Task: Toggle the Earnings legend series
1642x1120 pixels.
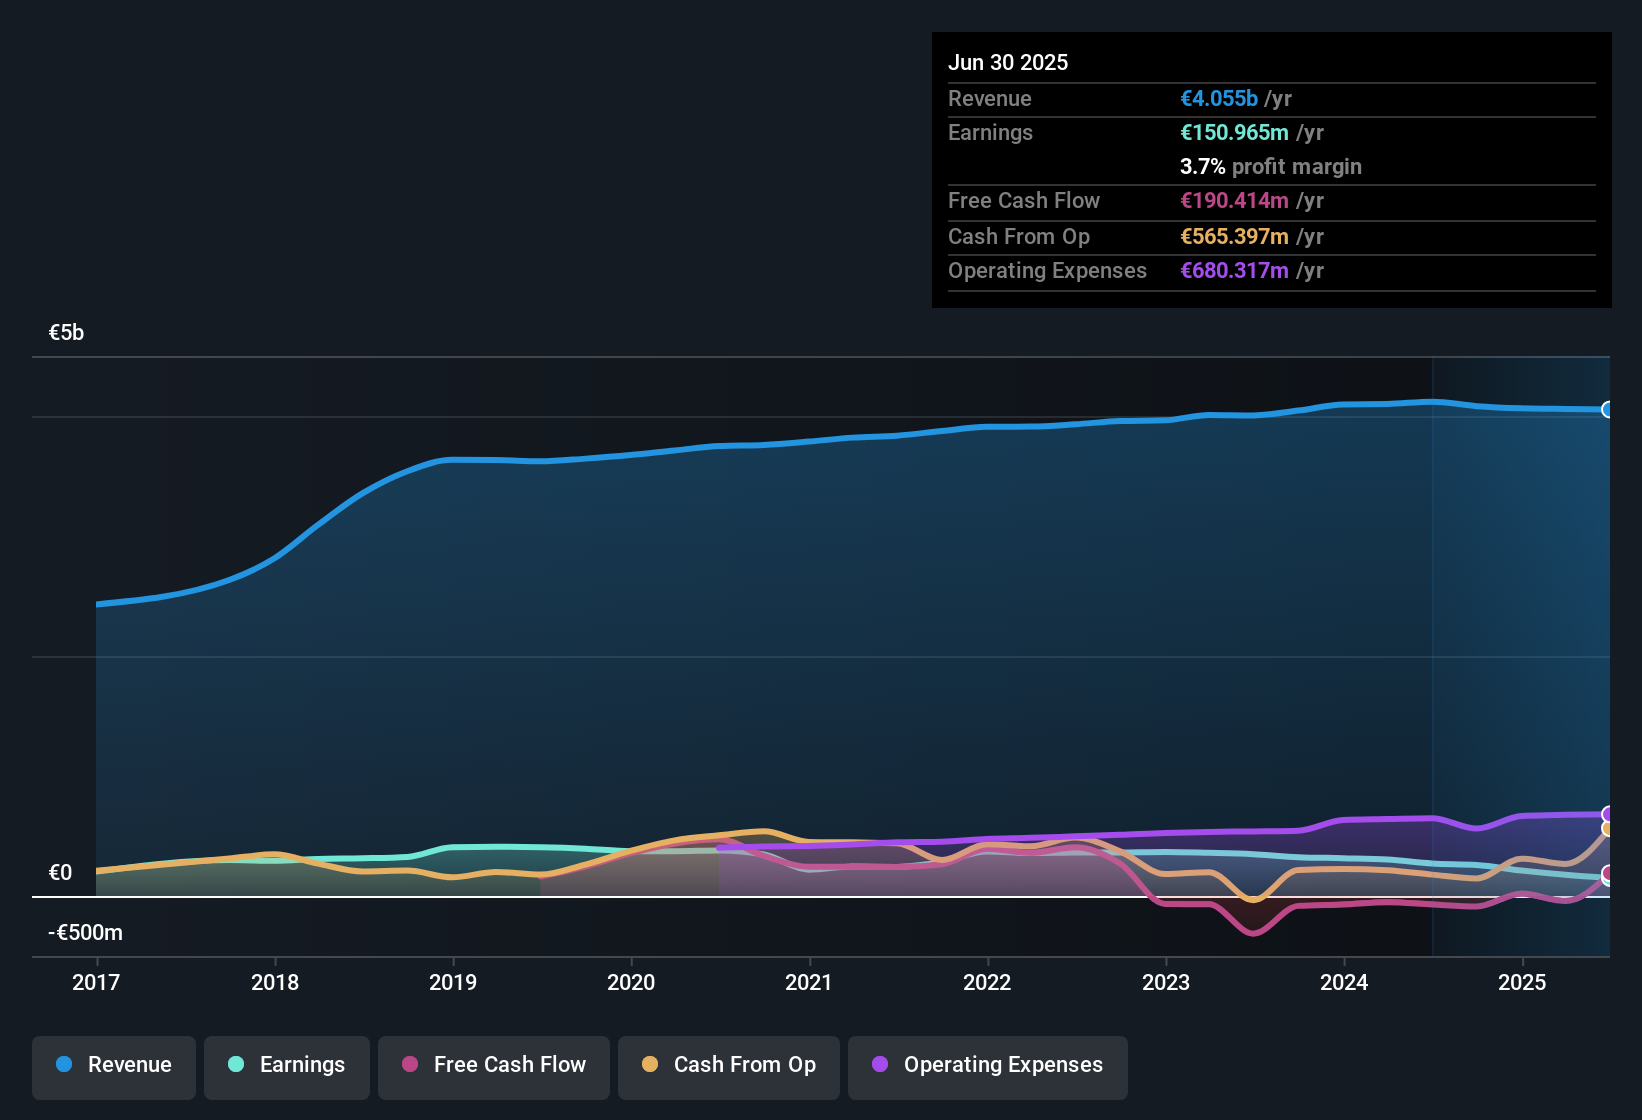Action: coord(287,1065)
